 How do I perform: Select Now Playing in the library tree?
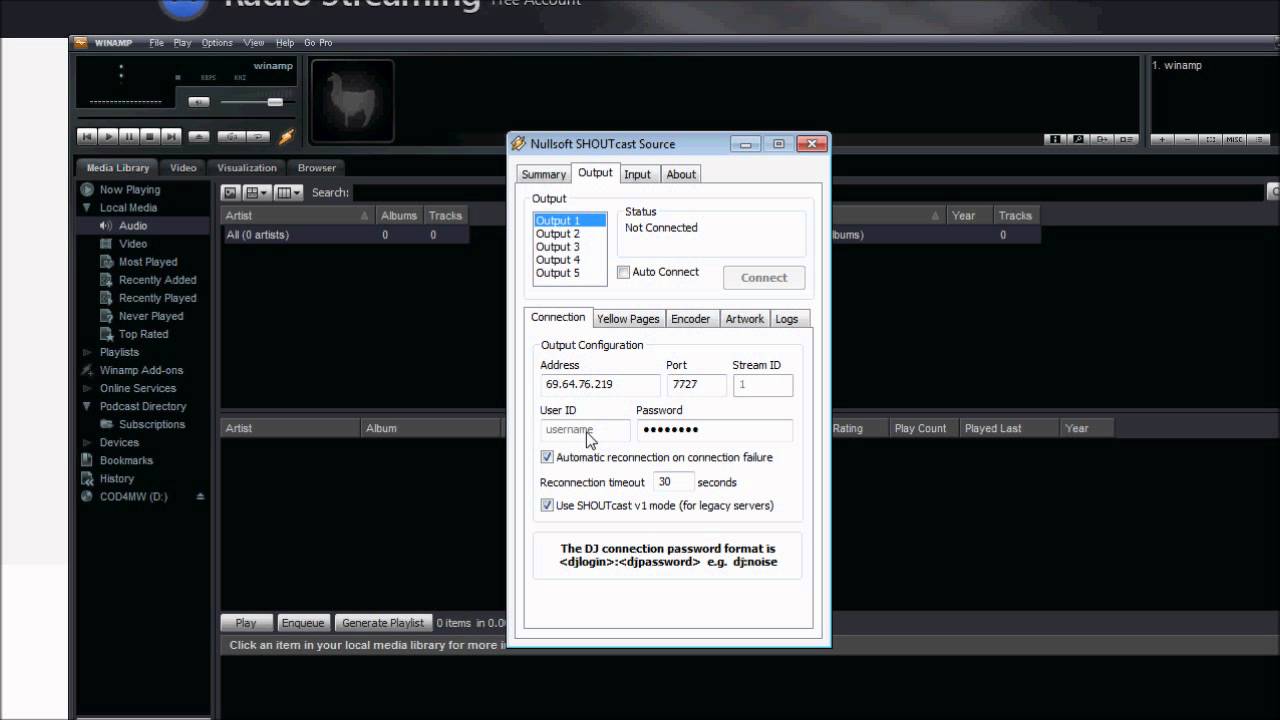[x=129, y=190]
